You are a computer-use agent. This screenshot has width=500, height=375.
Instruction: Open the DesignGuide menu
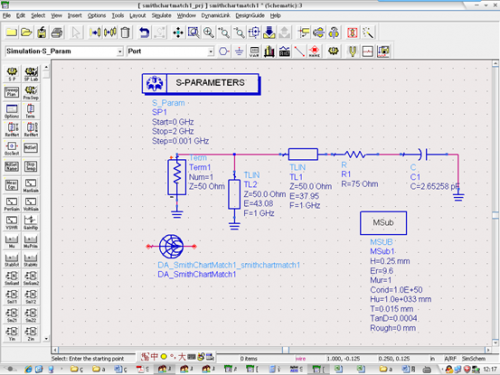(x=250, y=15)
